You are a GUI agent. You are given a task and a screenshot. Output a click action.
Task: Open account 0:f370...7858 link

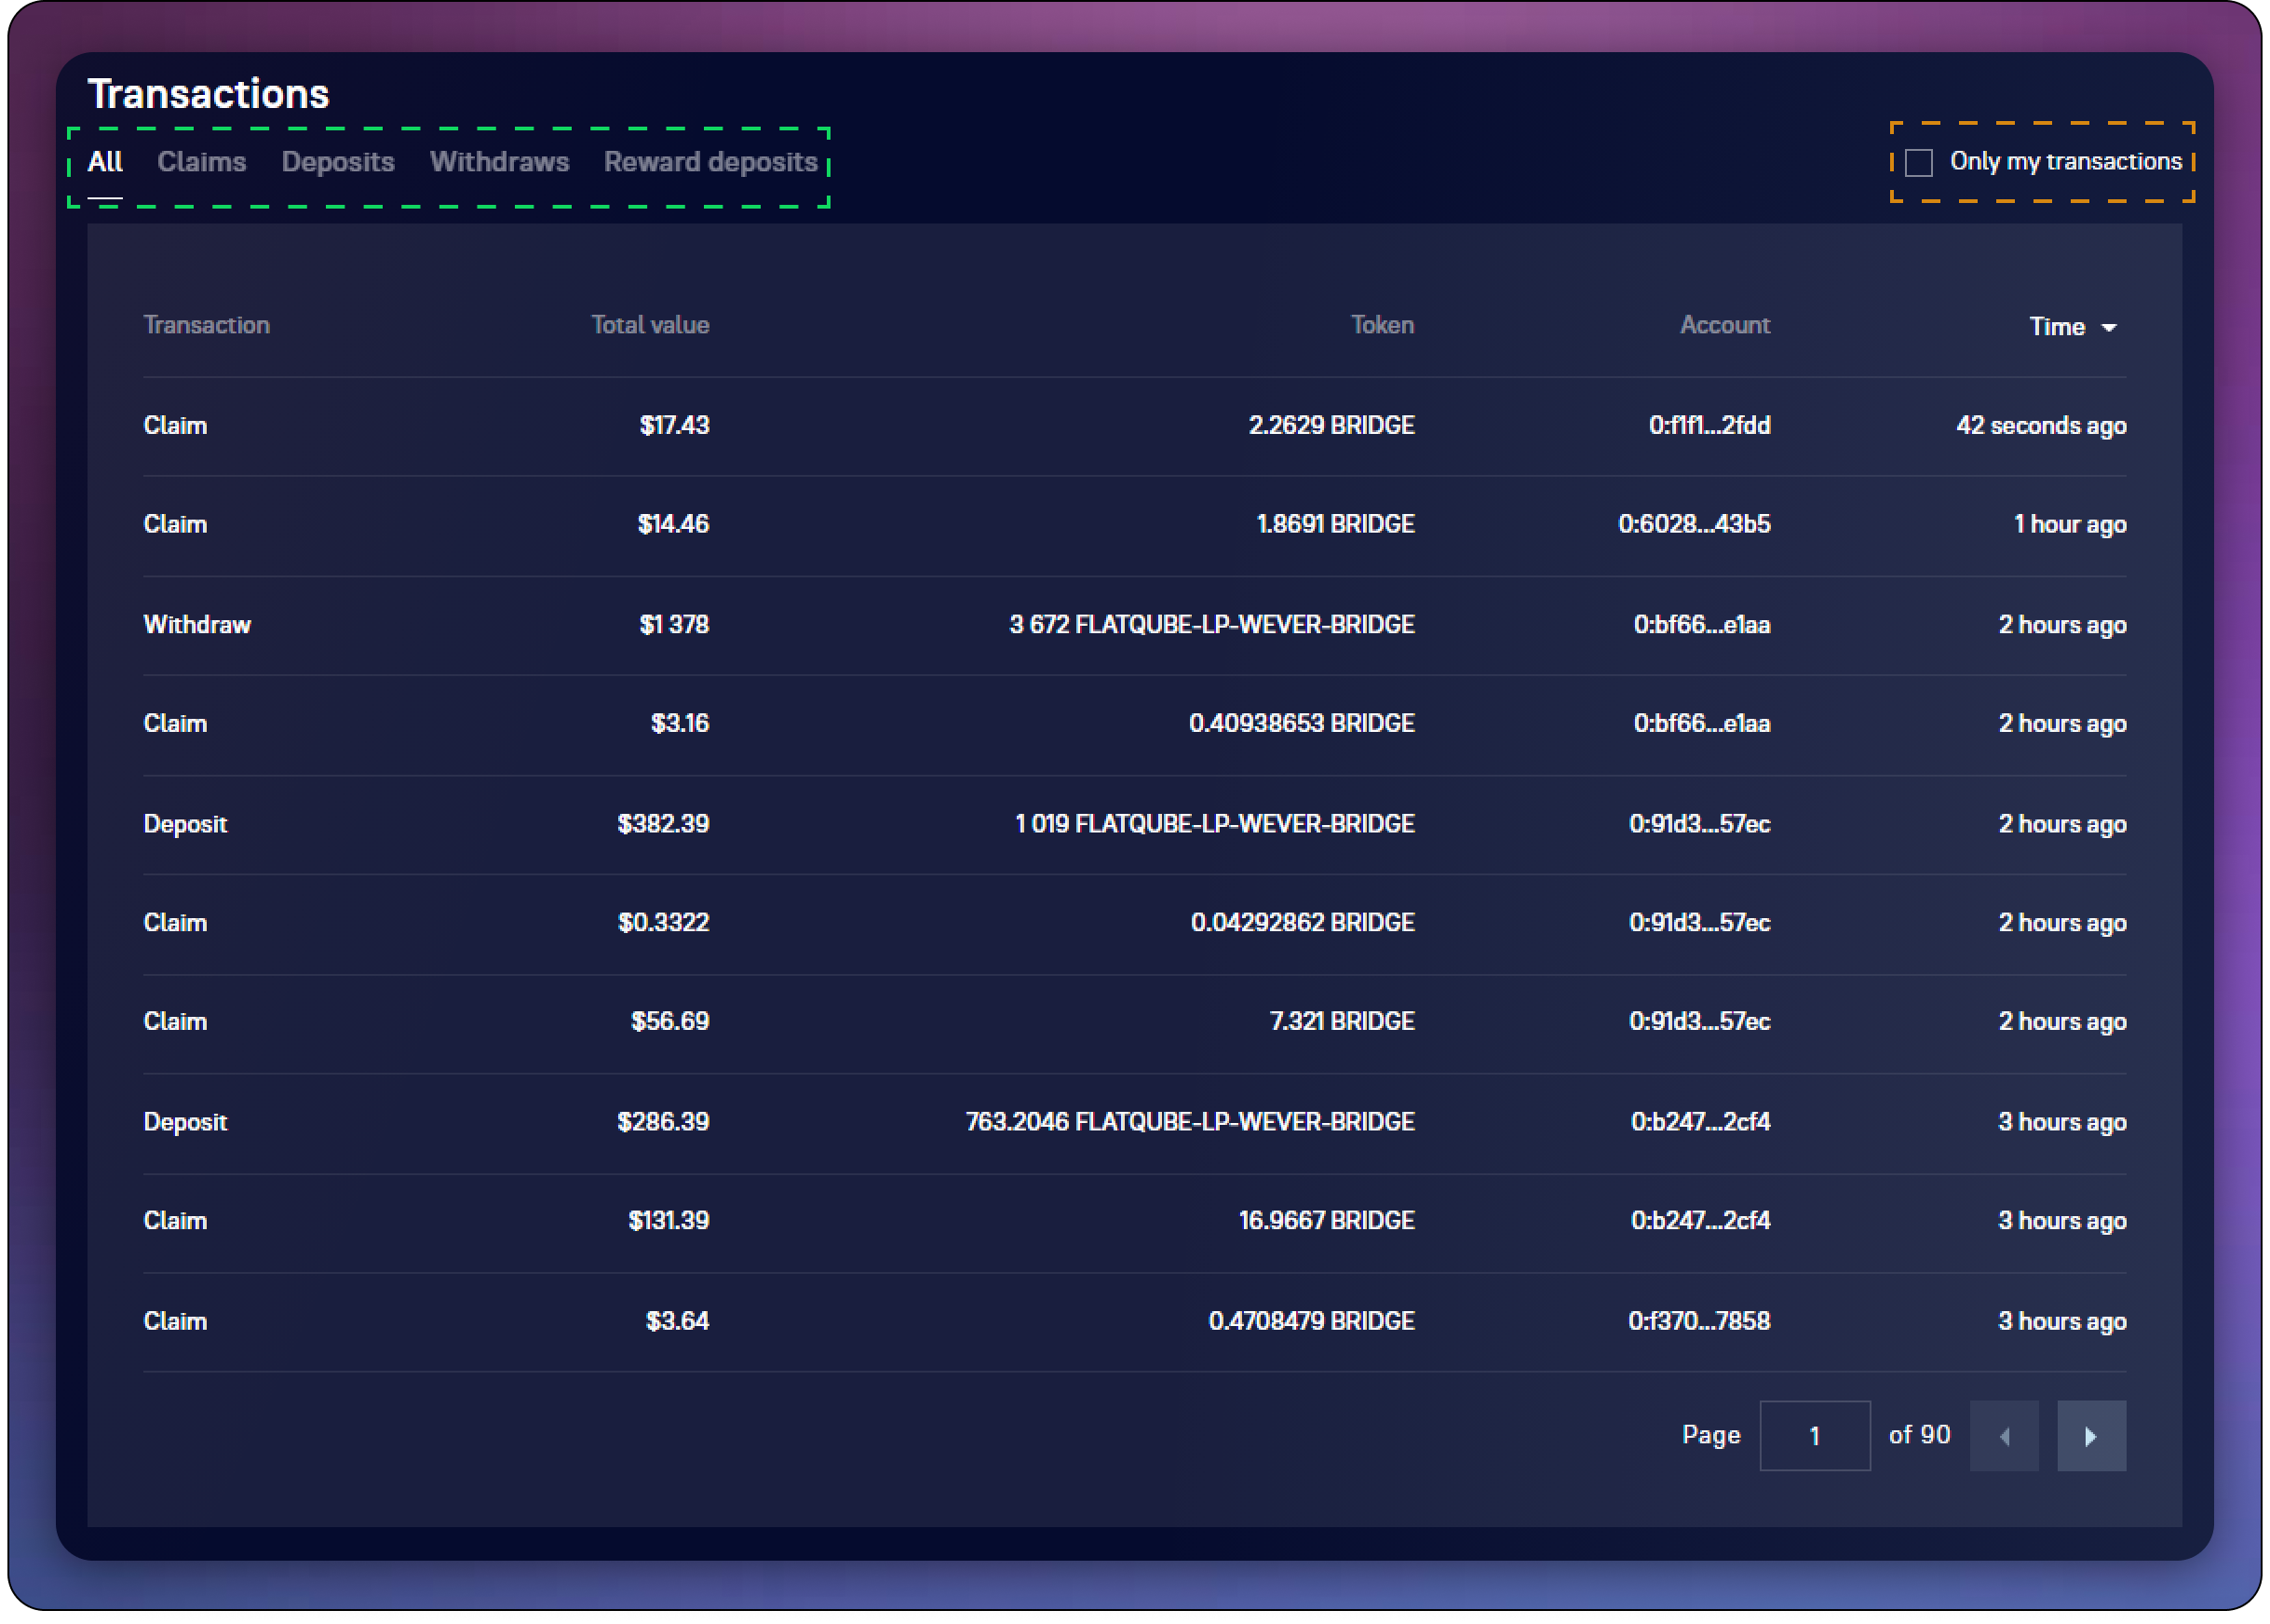click(1698, 1321)
